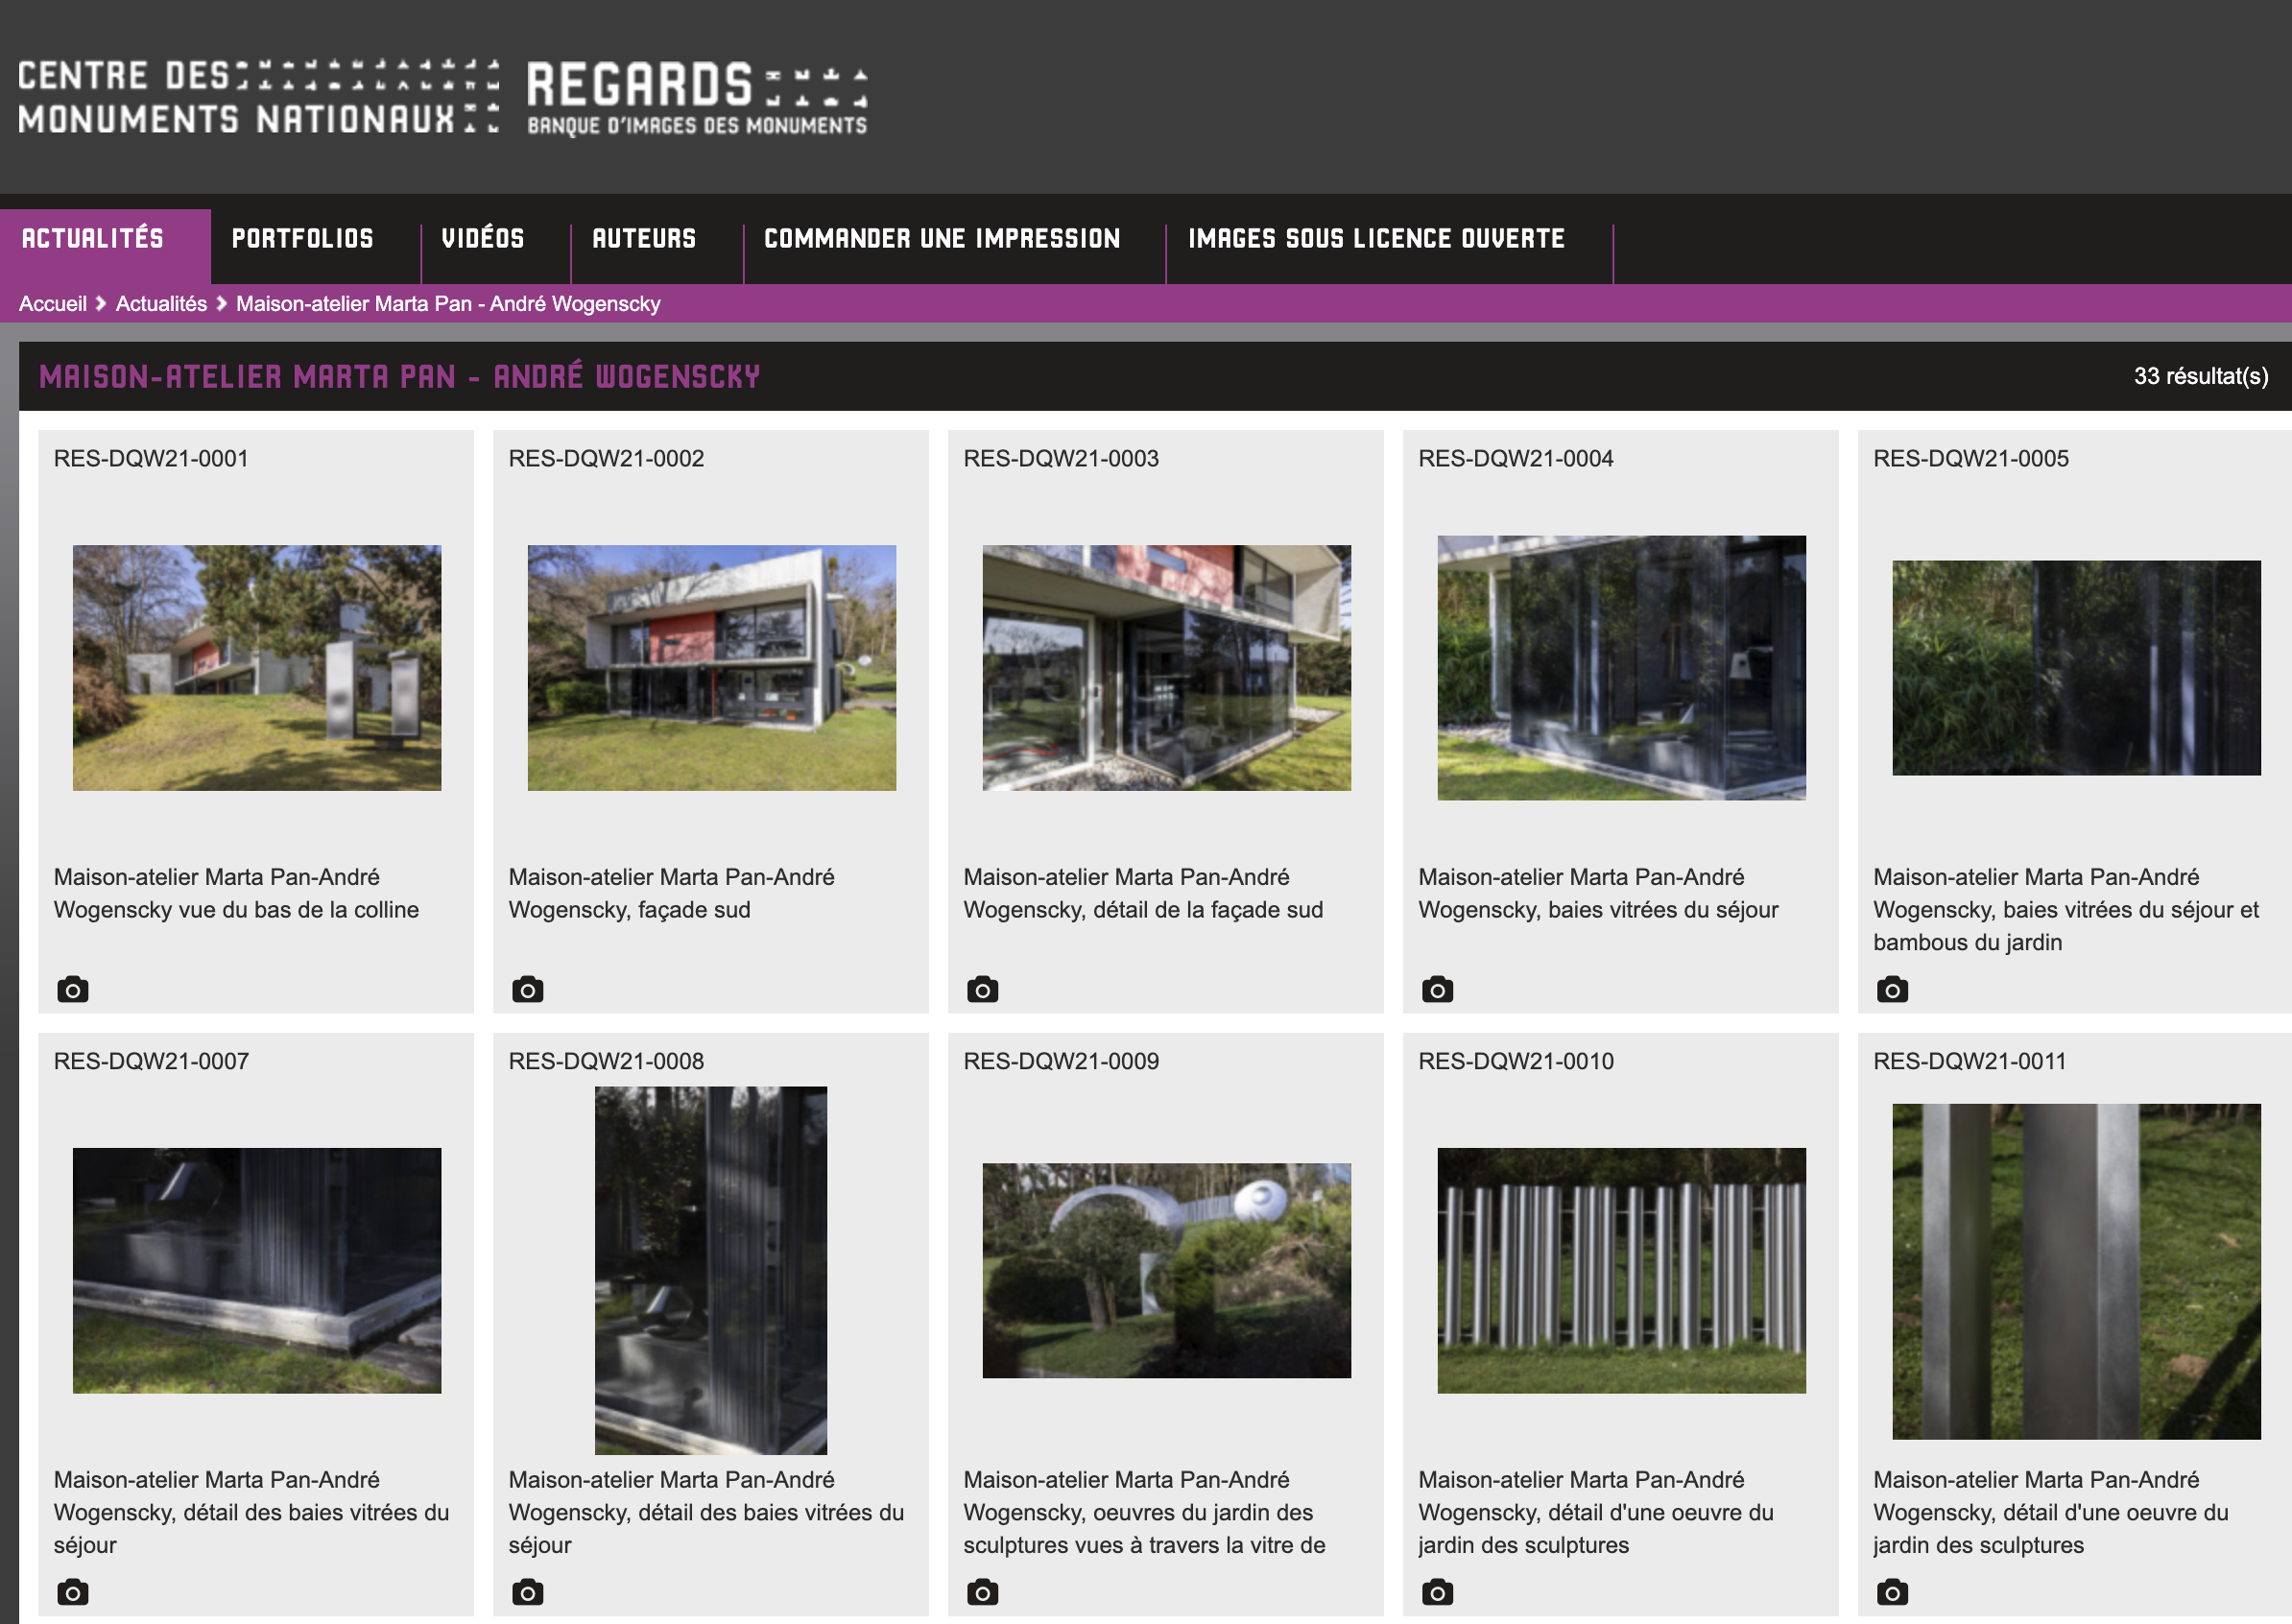Click the Regards banque d'images logo

[x=697, y=98]
